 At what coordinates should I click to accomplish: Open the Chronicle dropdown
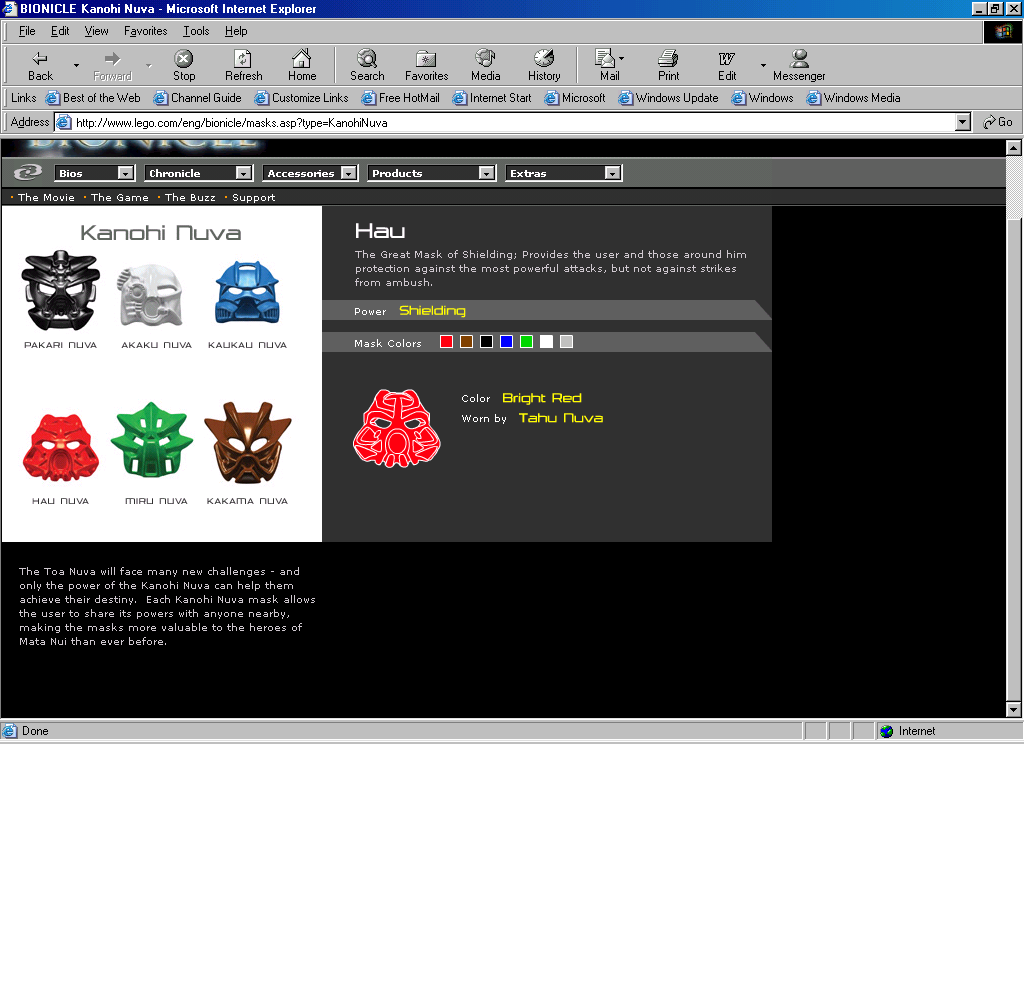click(x=199, y=173)
